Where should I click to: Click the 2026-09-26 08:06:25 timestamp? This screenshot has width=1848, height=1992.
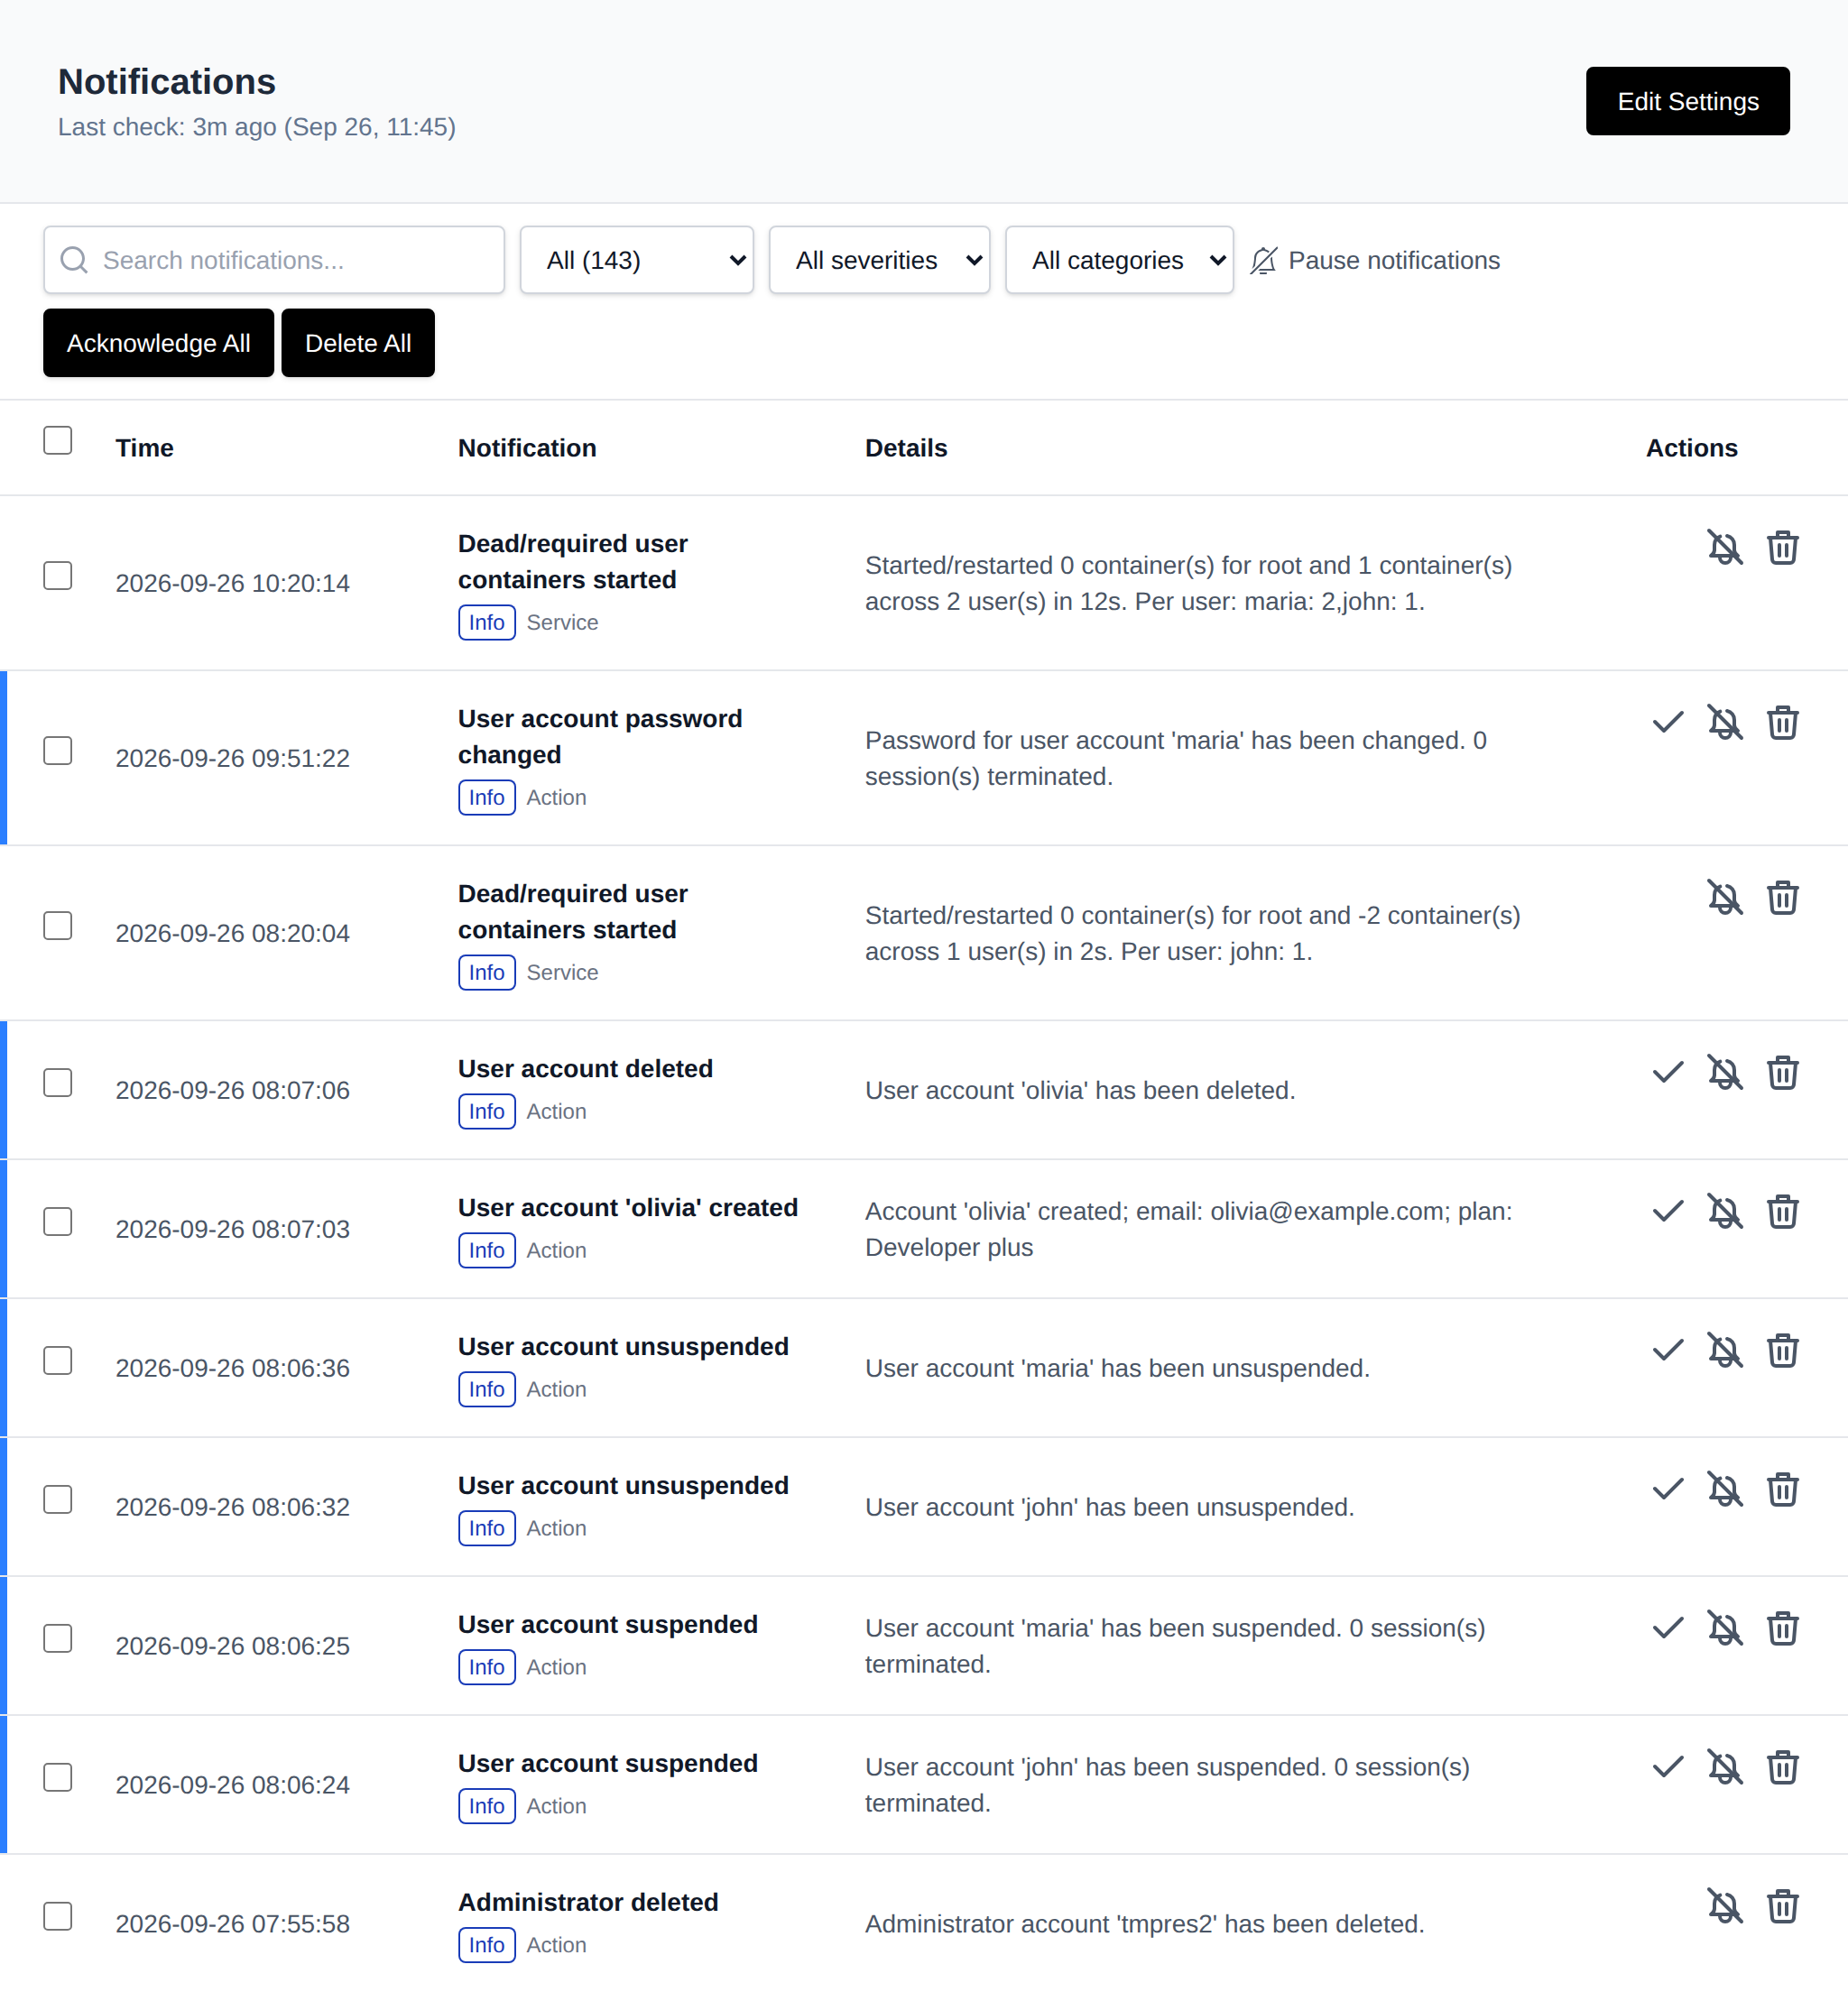point(233,1646)
